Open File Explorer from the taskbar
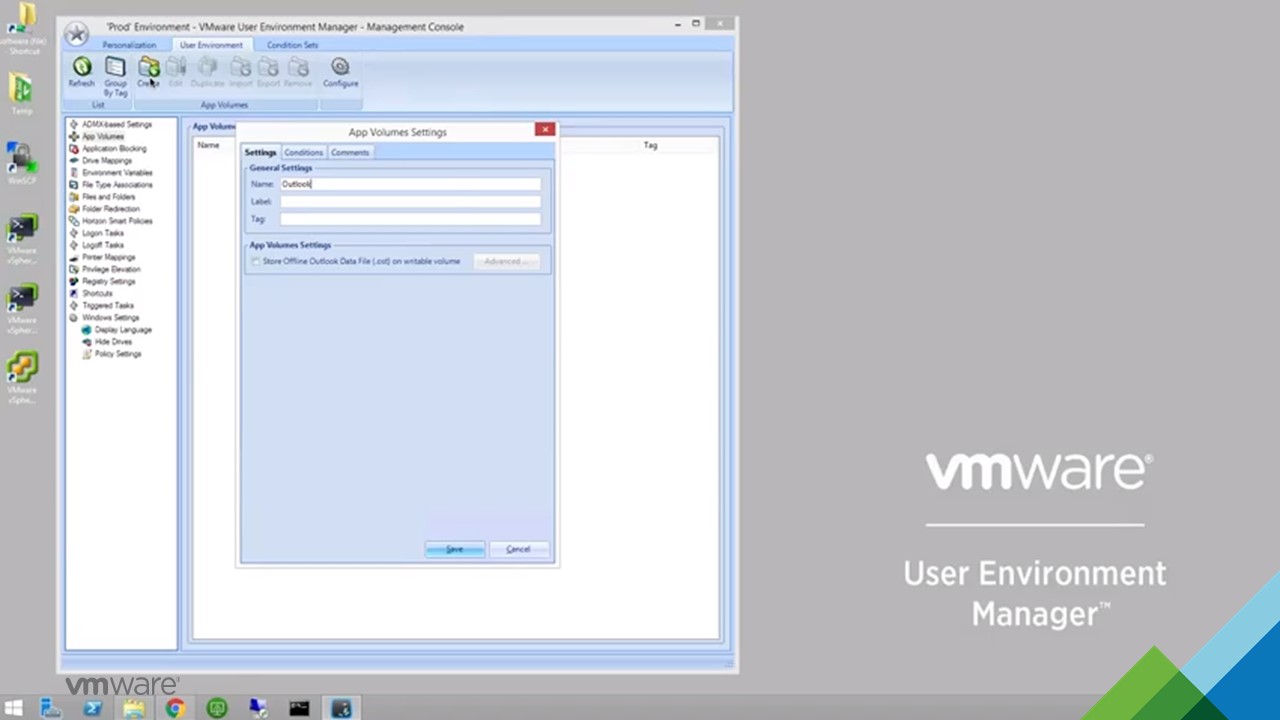The height and width of the screenshot is (720, 1280). (x=134, y=708)
